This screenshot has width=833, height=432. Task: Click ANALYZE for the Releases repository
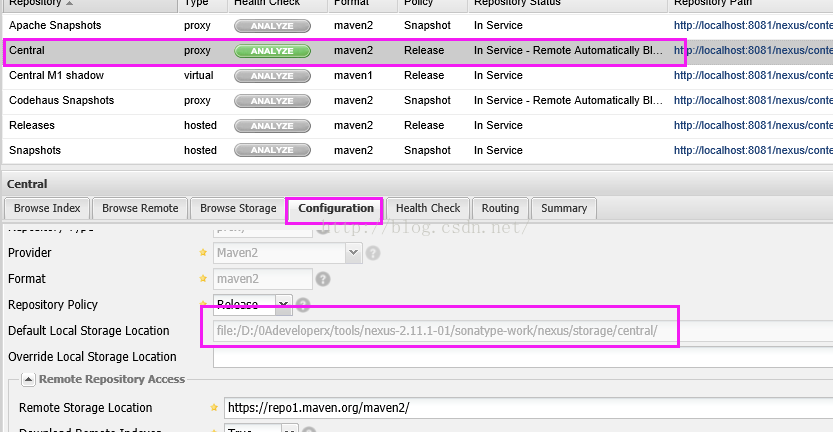tap(272, 126)
